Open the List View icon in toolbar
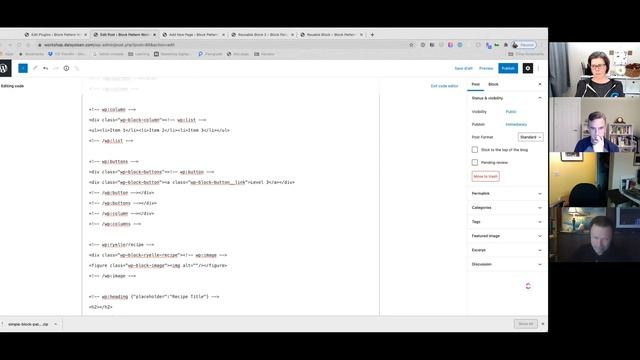This screenshot has height=360, width=640. [x=77, y=68]
